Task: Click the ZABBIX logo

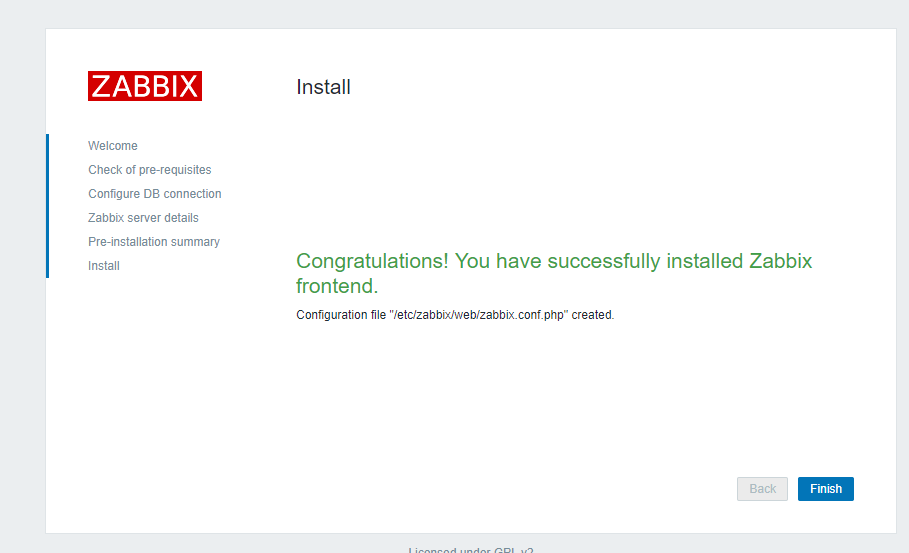Action: 145,86
